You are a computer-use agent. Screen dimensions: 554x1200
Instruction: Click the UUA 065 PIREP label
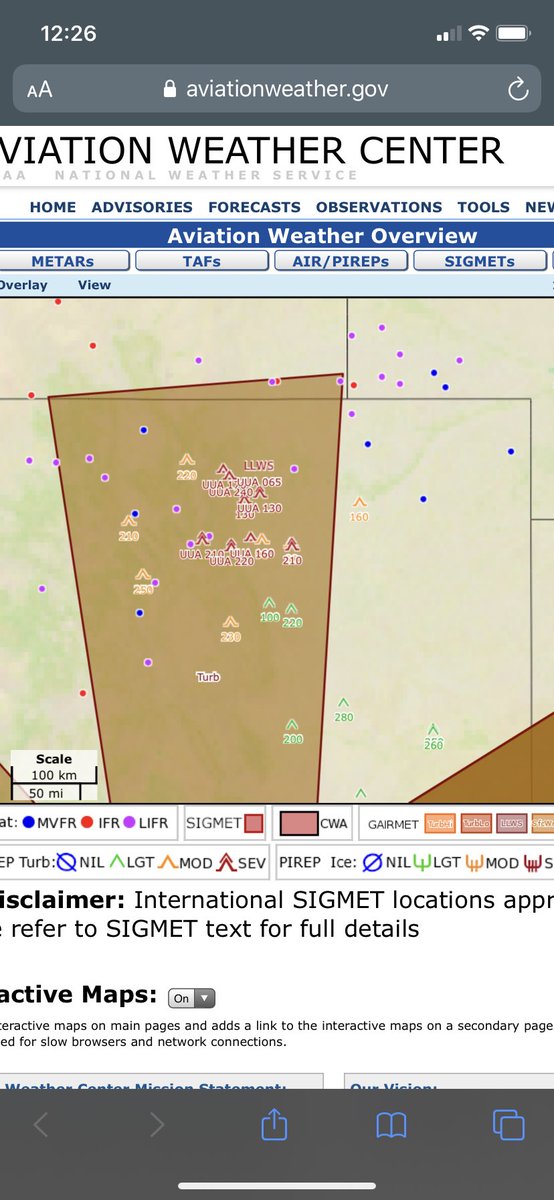coord(259,482)
